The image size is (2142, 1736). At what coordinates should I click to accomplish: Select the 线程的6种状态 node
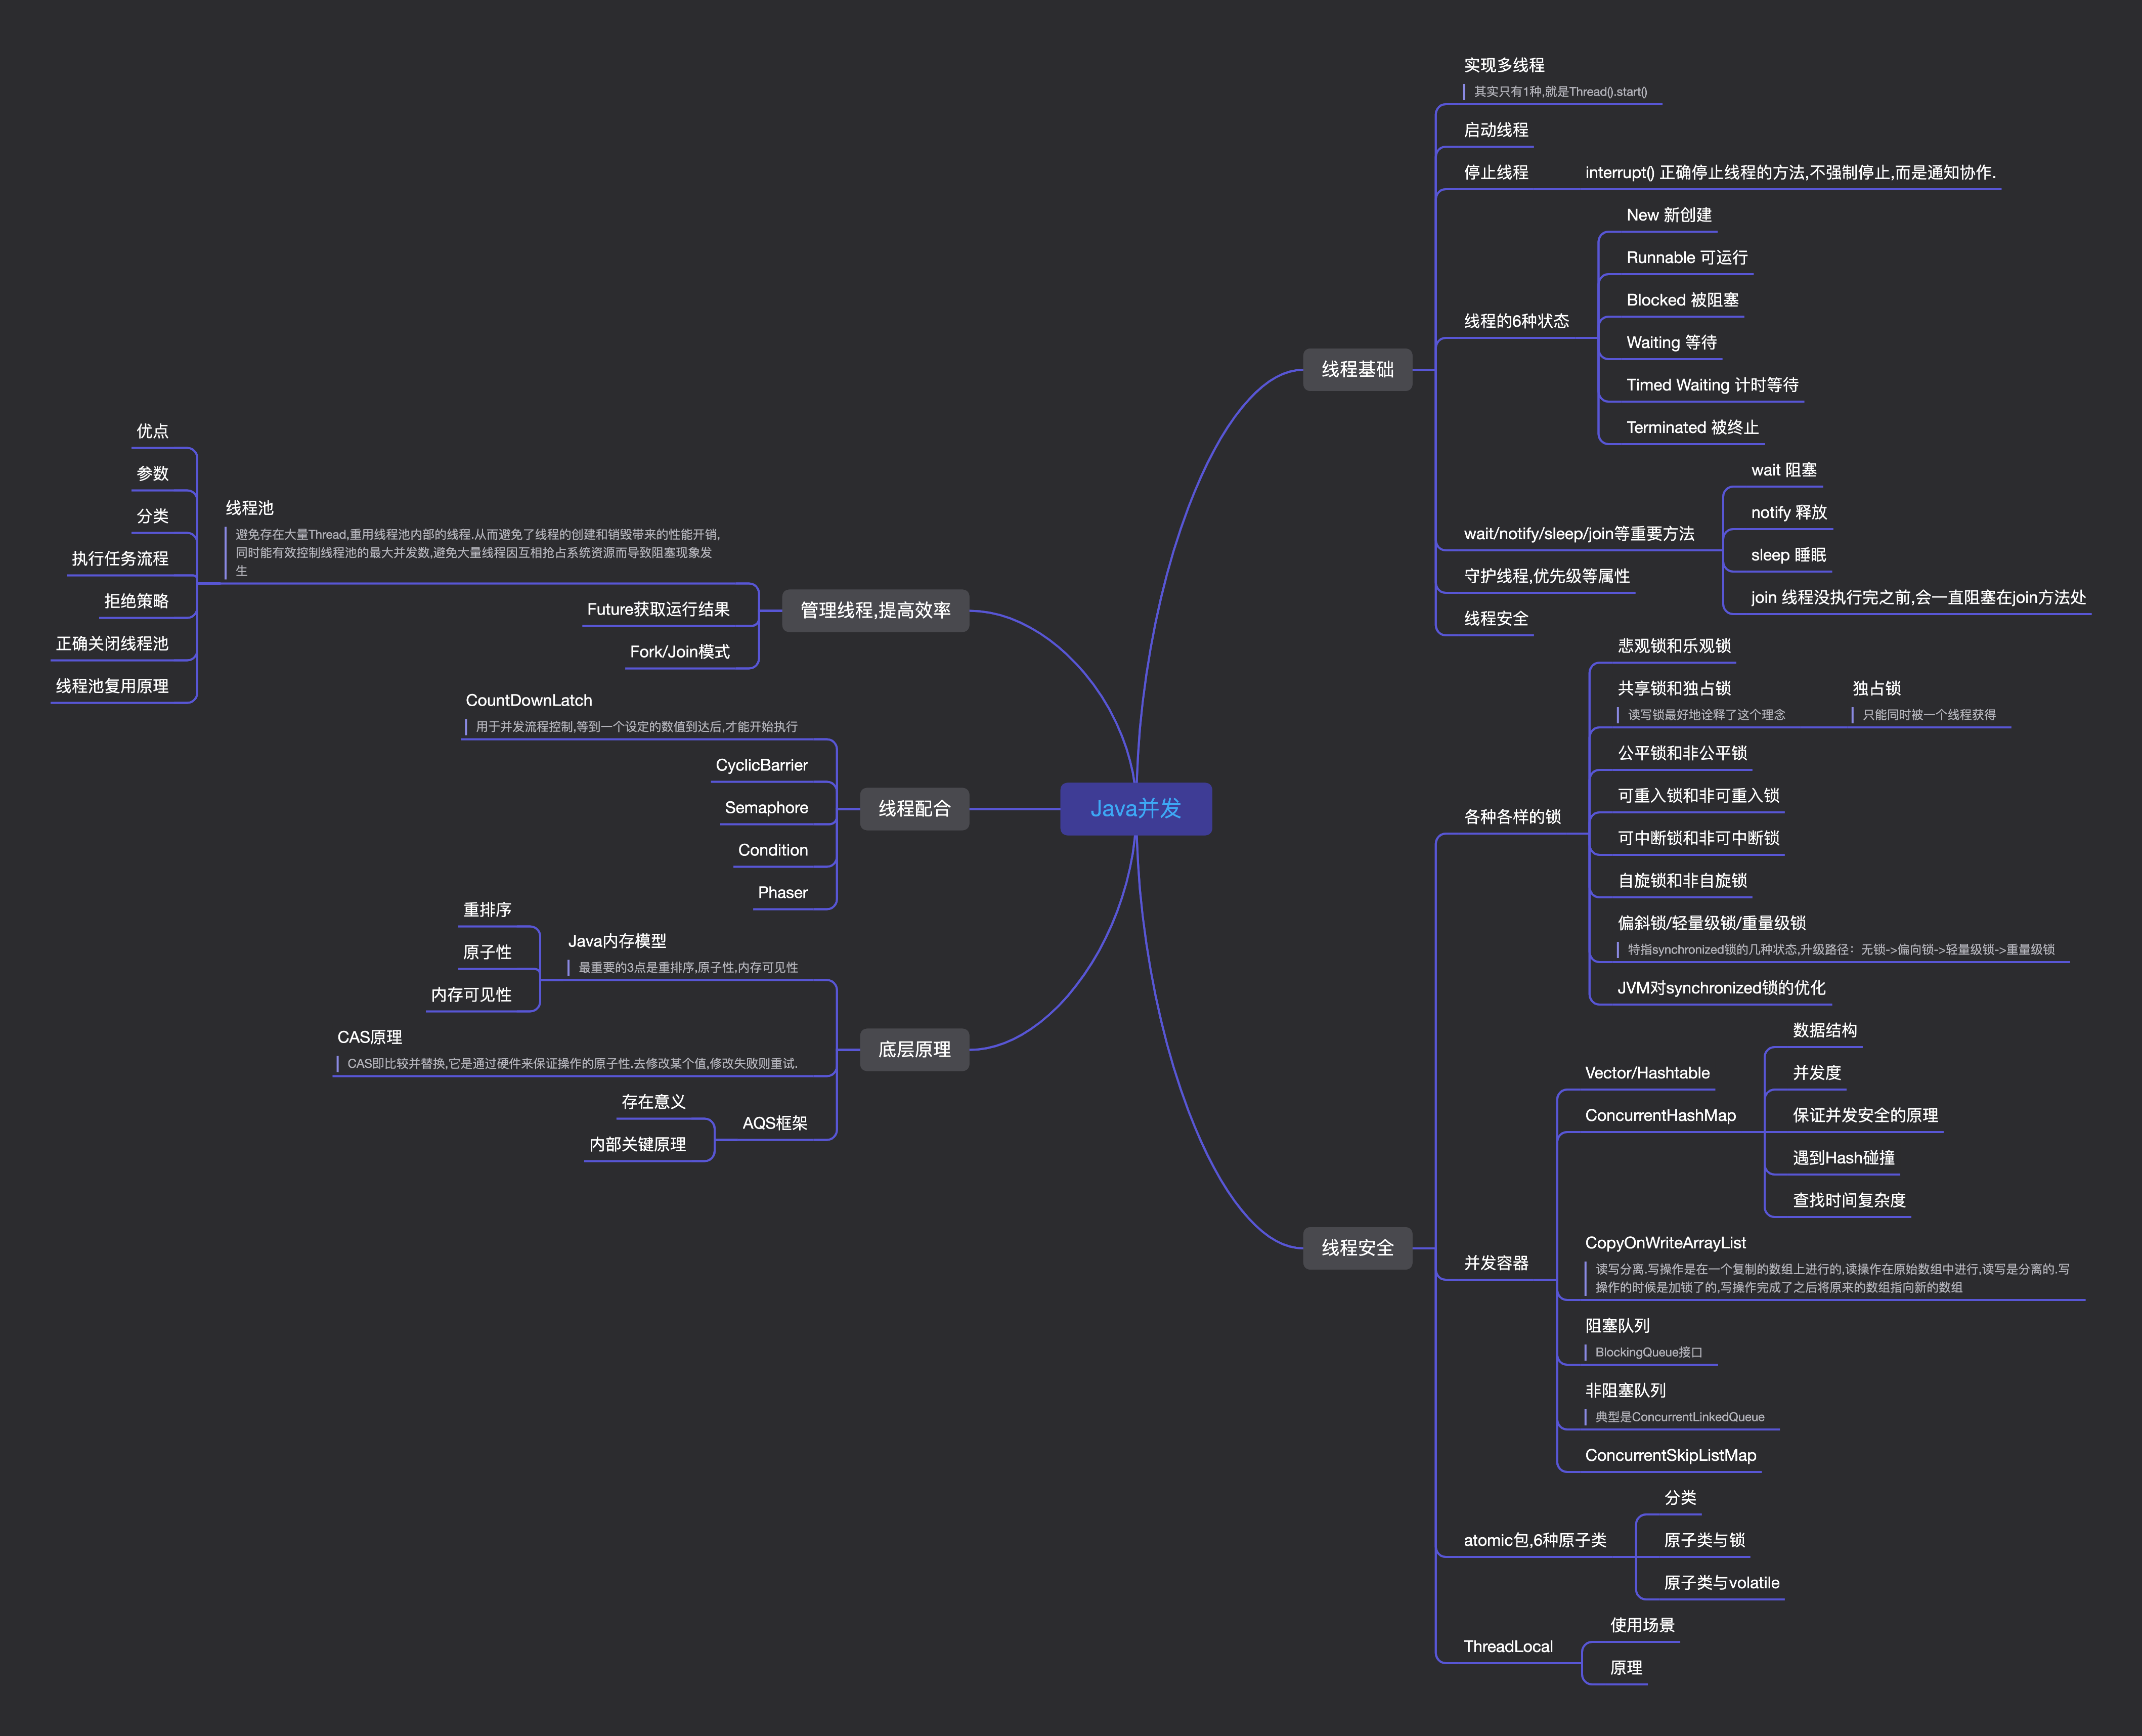1515,321
